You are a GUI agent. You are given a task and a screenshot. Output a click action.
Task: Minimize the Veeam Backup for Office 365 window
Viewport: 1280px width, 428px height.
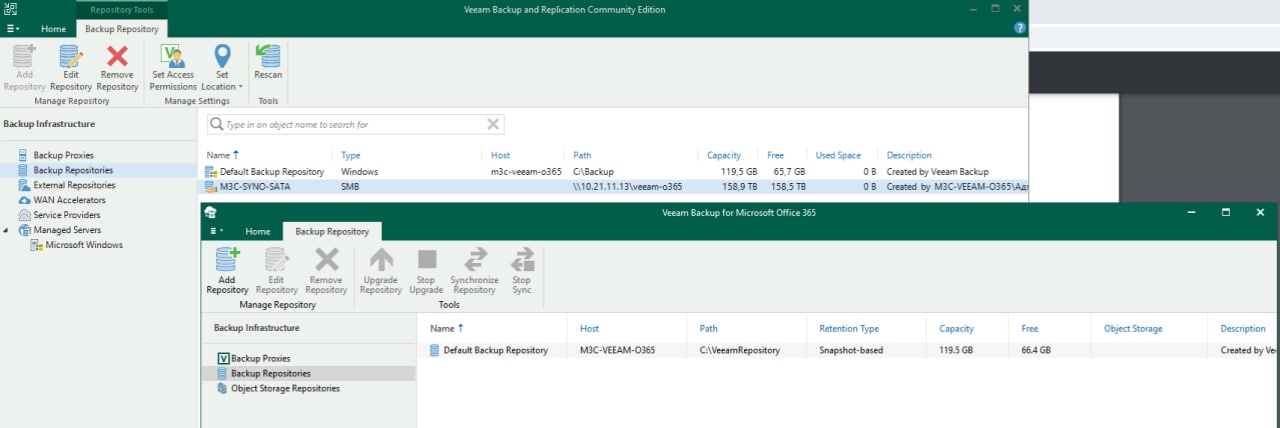tap(1192, 212)
